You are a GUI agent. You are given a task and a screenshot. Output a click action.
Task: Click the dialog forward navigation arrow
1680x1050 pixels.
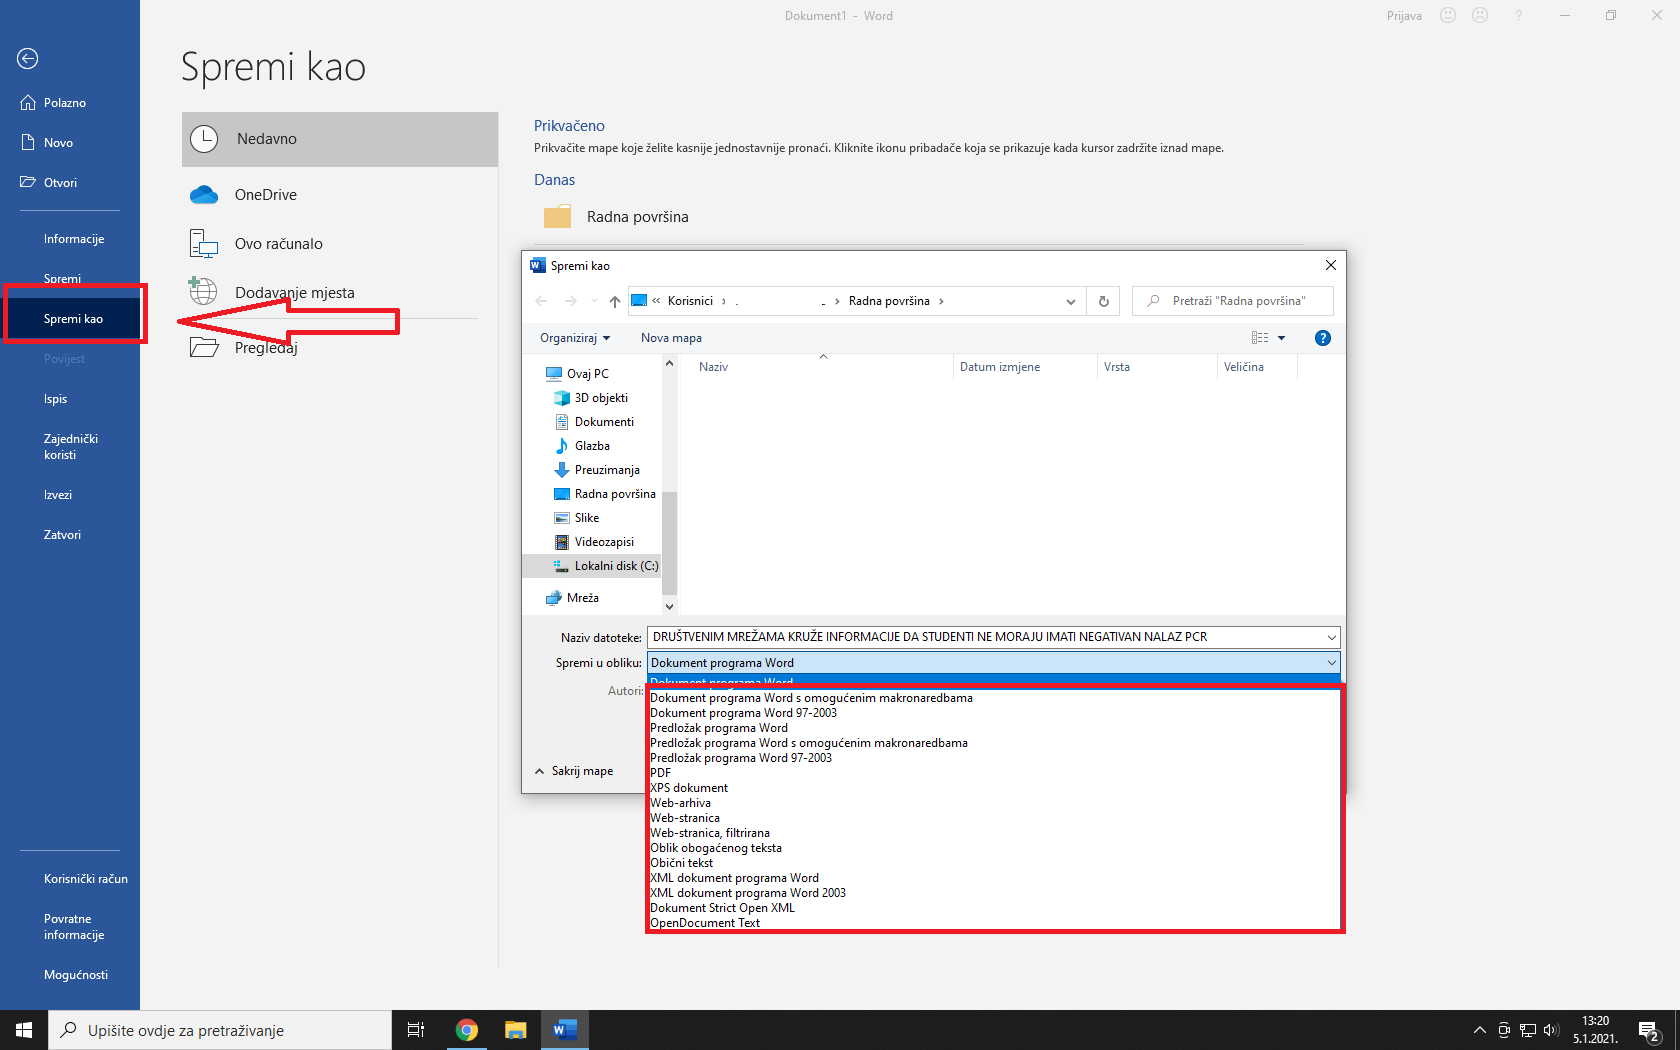coord(570,301)
